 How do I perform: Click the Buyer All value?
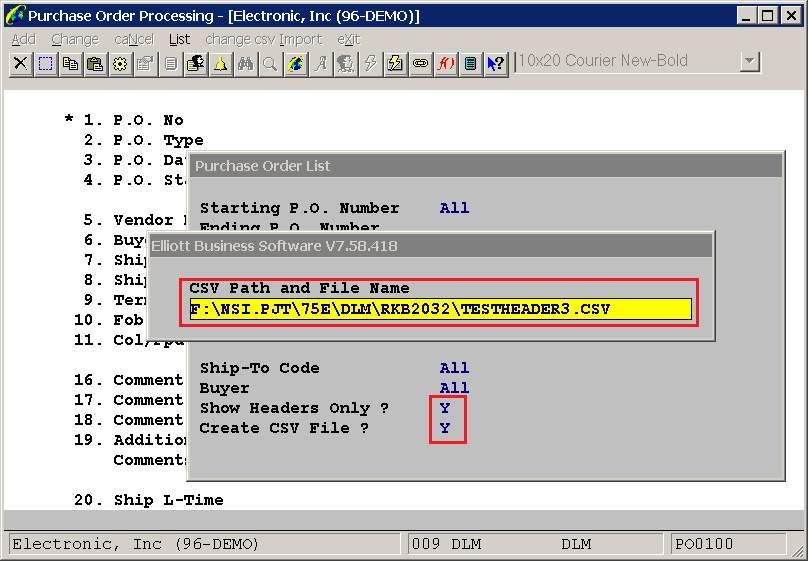coord(454,388)
